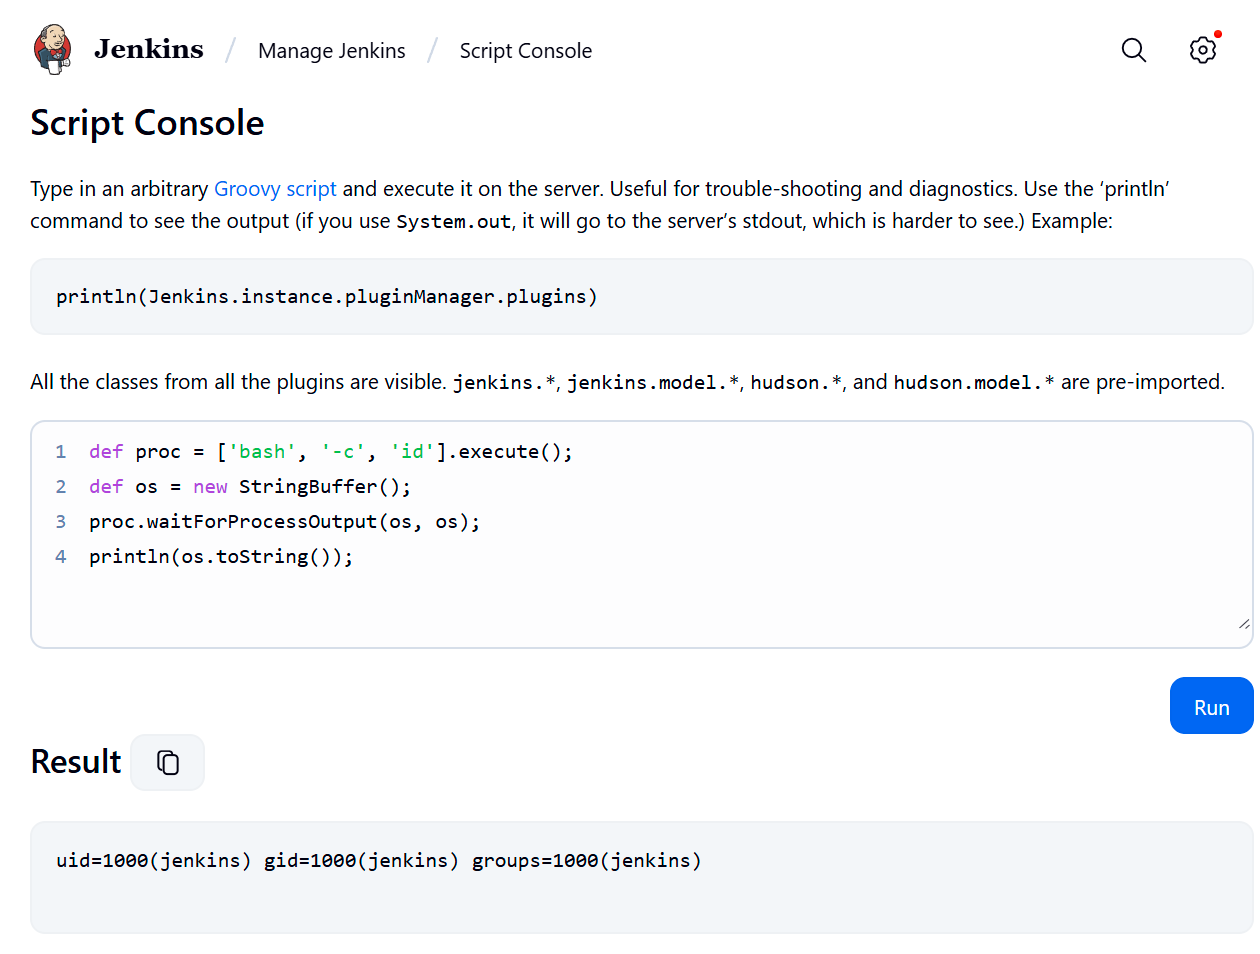Click the 'hudson.model.*' inline code text
Image resolution: width=1260 pixels, height=954 pixels.
974,383
